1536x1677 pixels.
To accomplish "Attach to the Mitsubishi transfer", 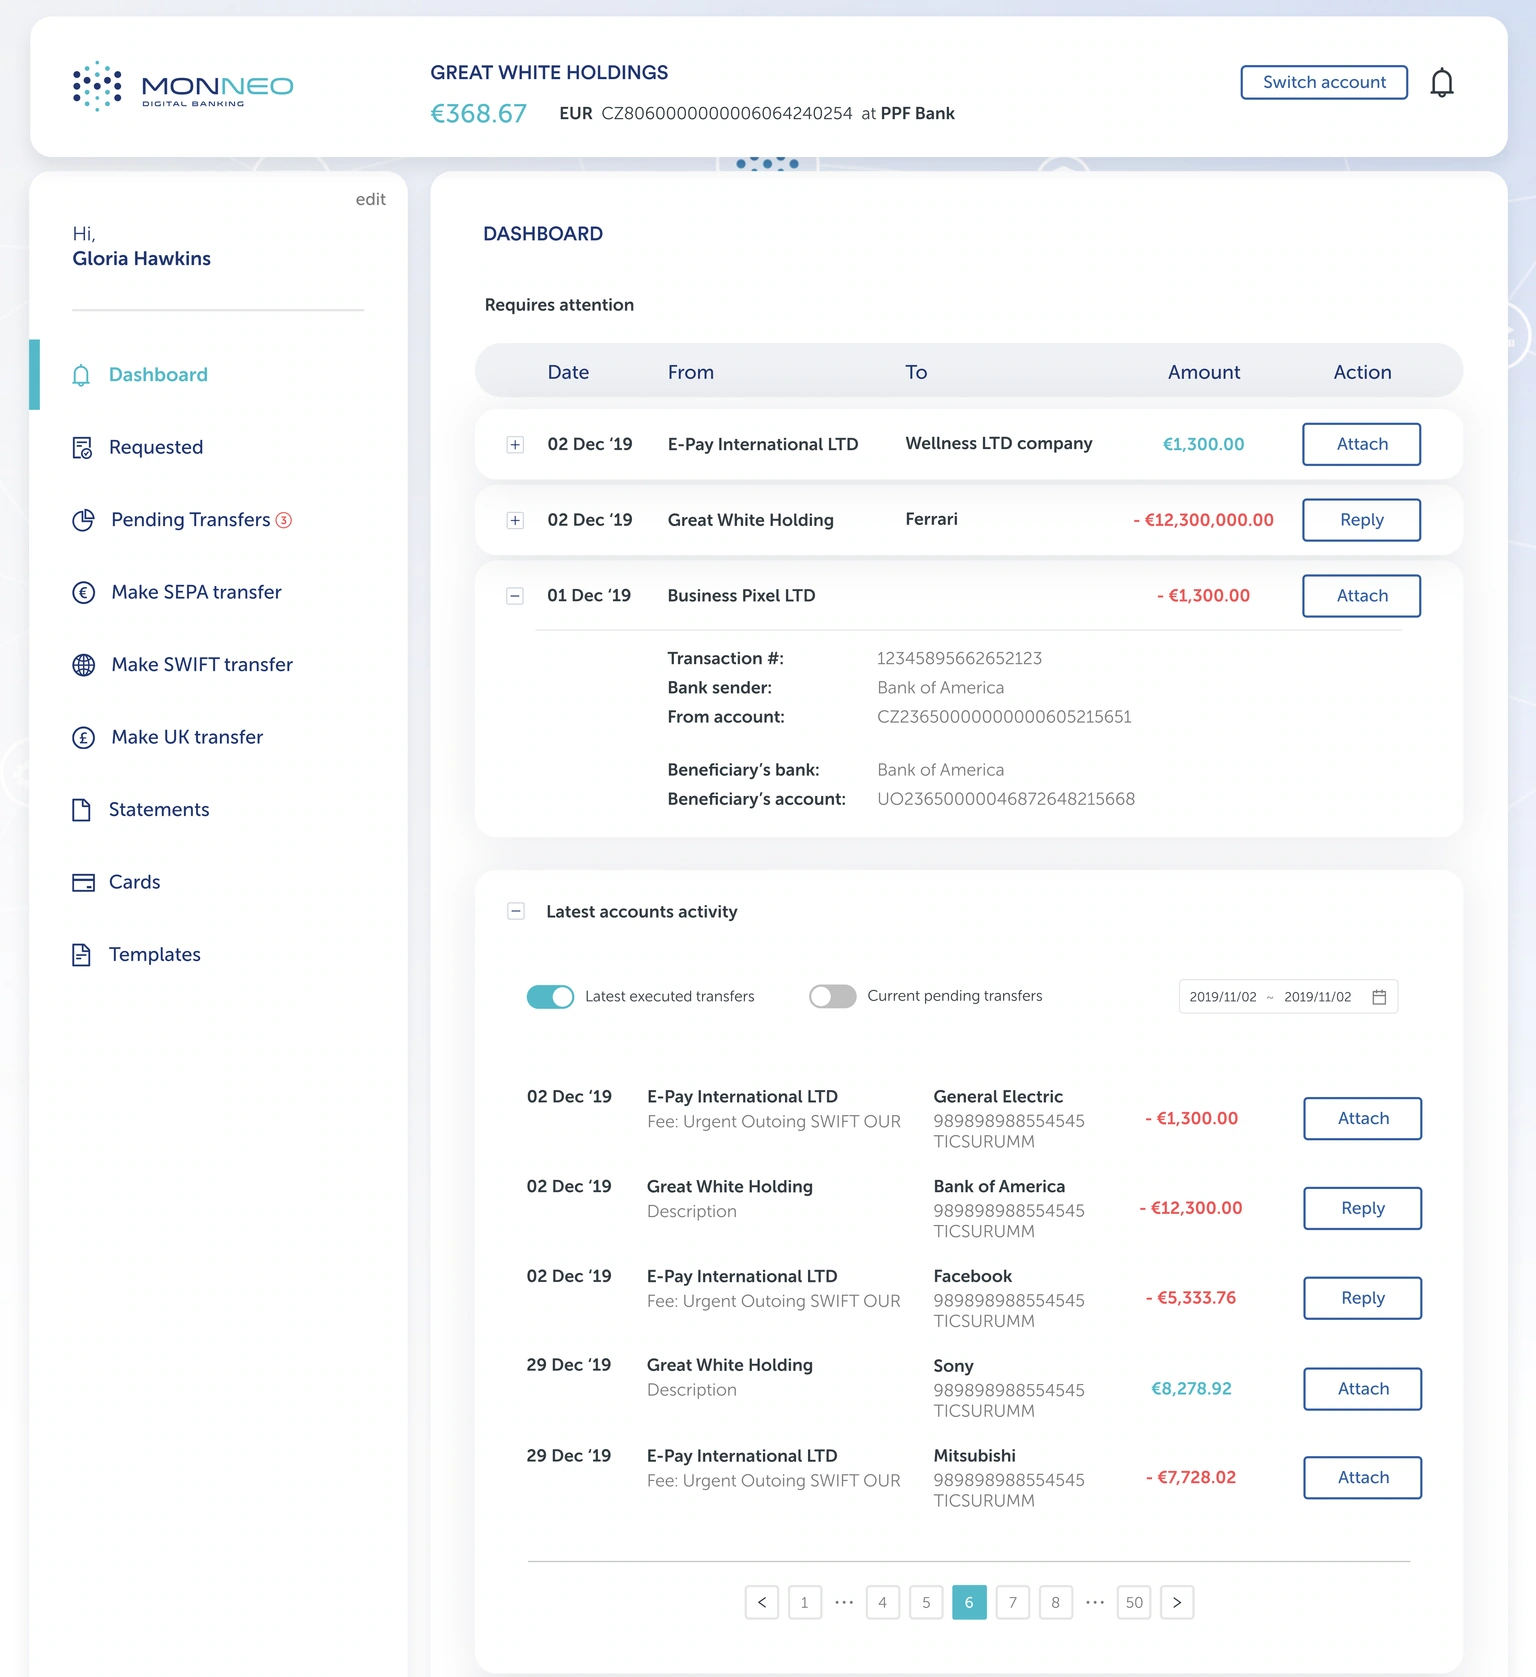I will point(1362,1478).
